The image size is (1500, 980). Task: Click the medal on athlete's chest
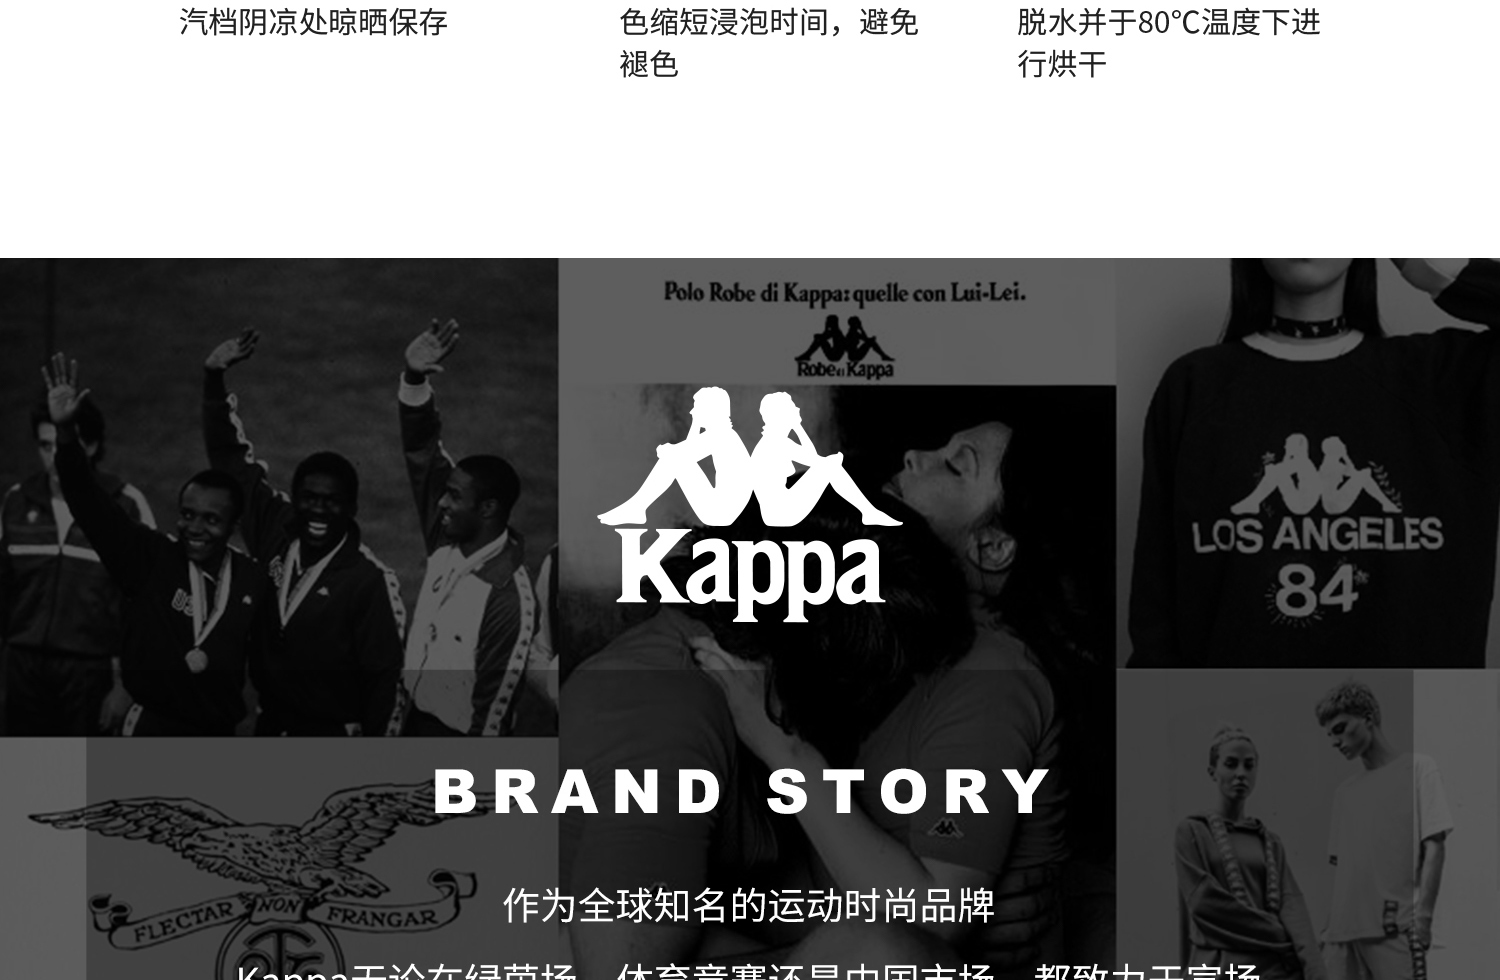tap(196, 659)
